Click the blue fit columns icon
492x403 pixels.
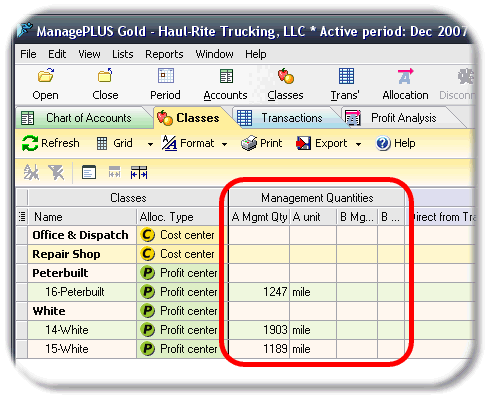click(x=139, y=172)
